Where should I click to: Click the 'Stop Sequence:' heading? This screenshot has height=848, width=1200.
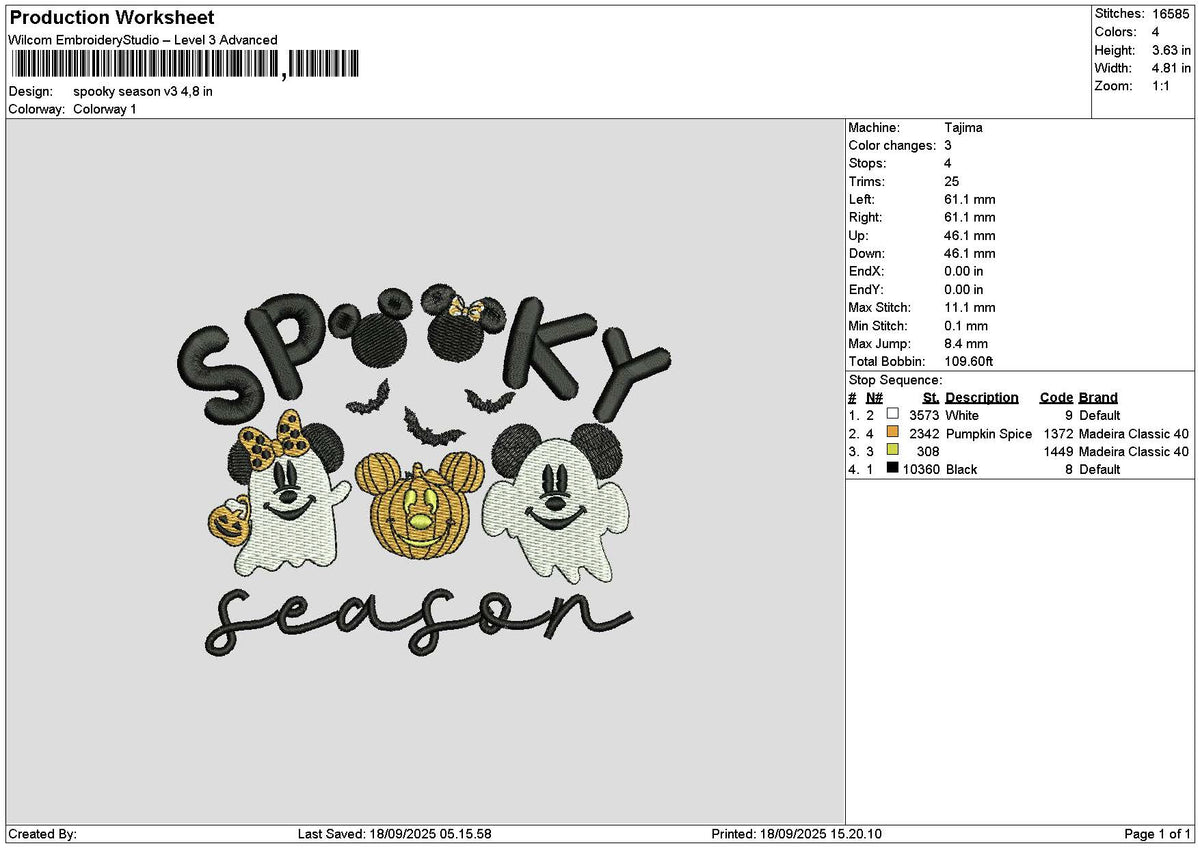pos(895,380)
